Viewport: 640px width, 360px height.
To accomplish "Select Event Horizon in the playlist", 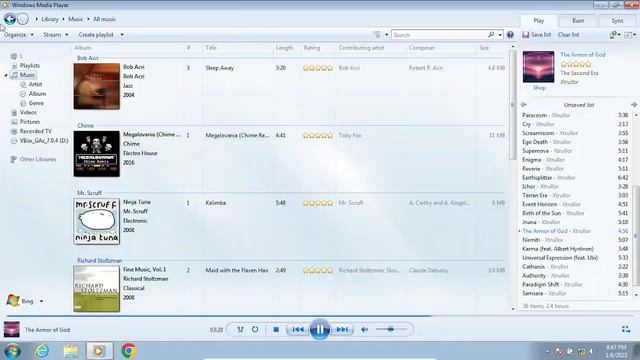I will (x=575, y=204).
